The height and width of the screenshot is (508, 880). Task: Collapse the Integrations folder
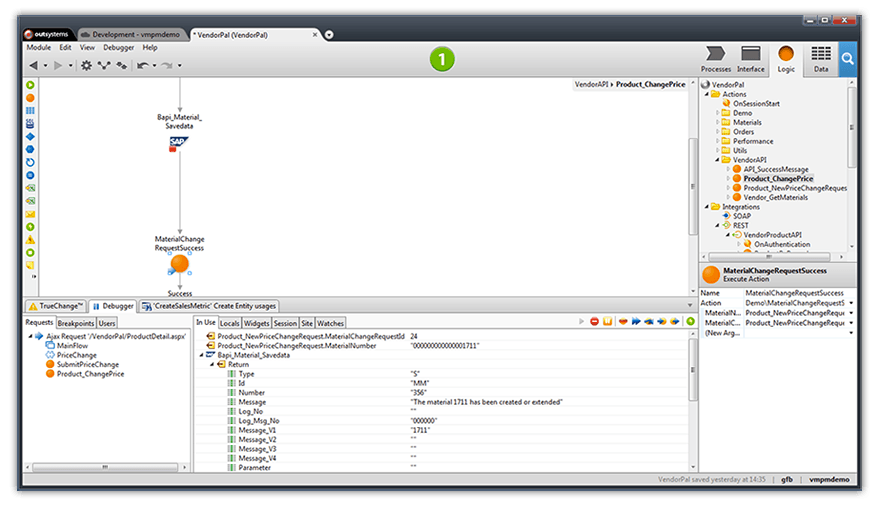(707, 207)
